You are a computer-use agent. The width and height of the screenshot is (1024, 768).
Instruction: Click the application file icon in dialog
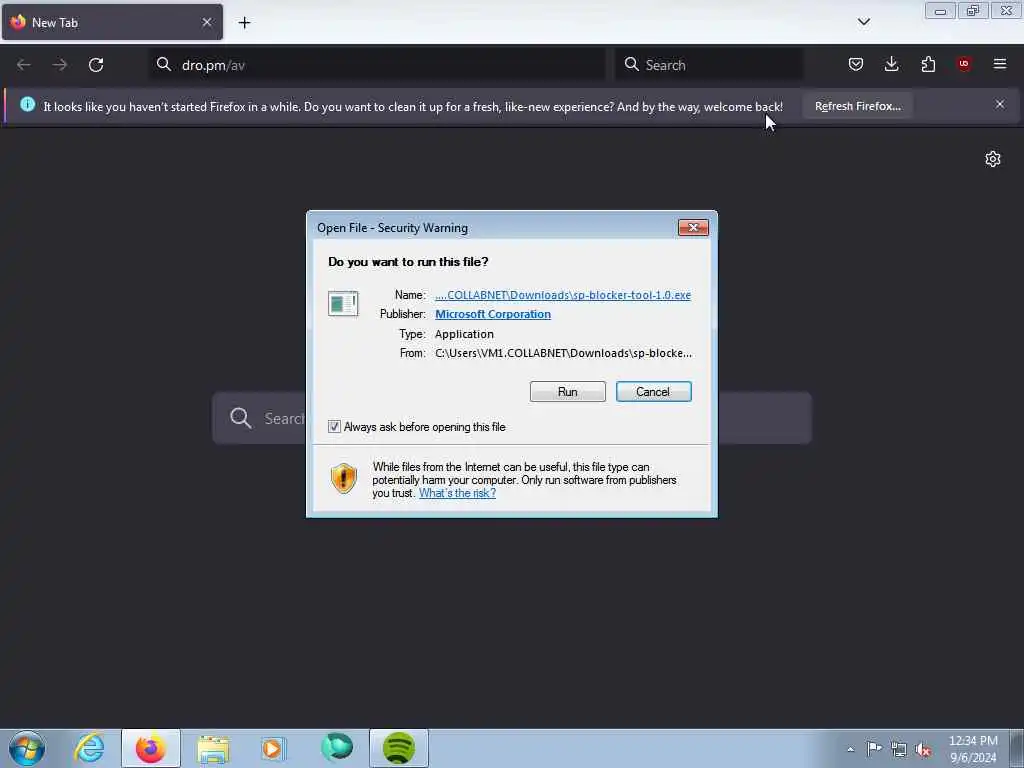coord(343,304)
